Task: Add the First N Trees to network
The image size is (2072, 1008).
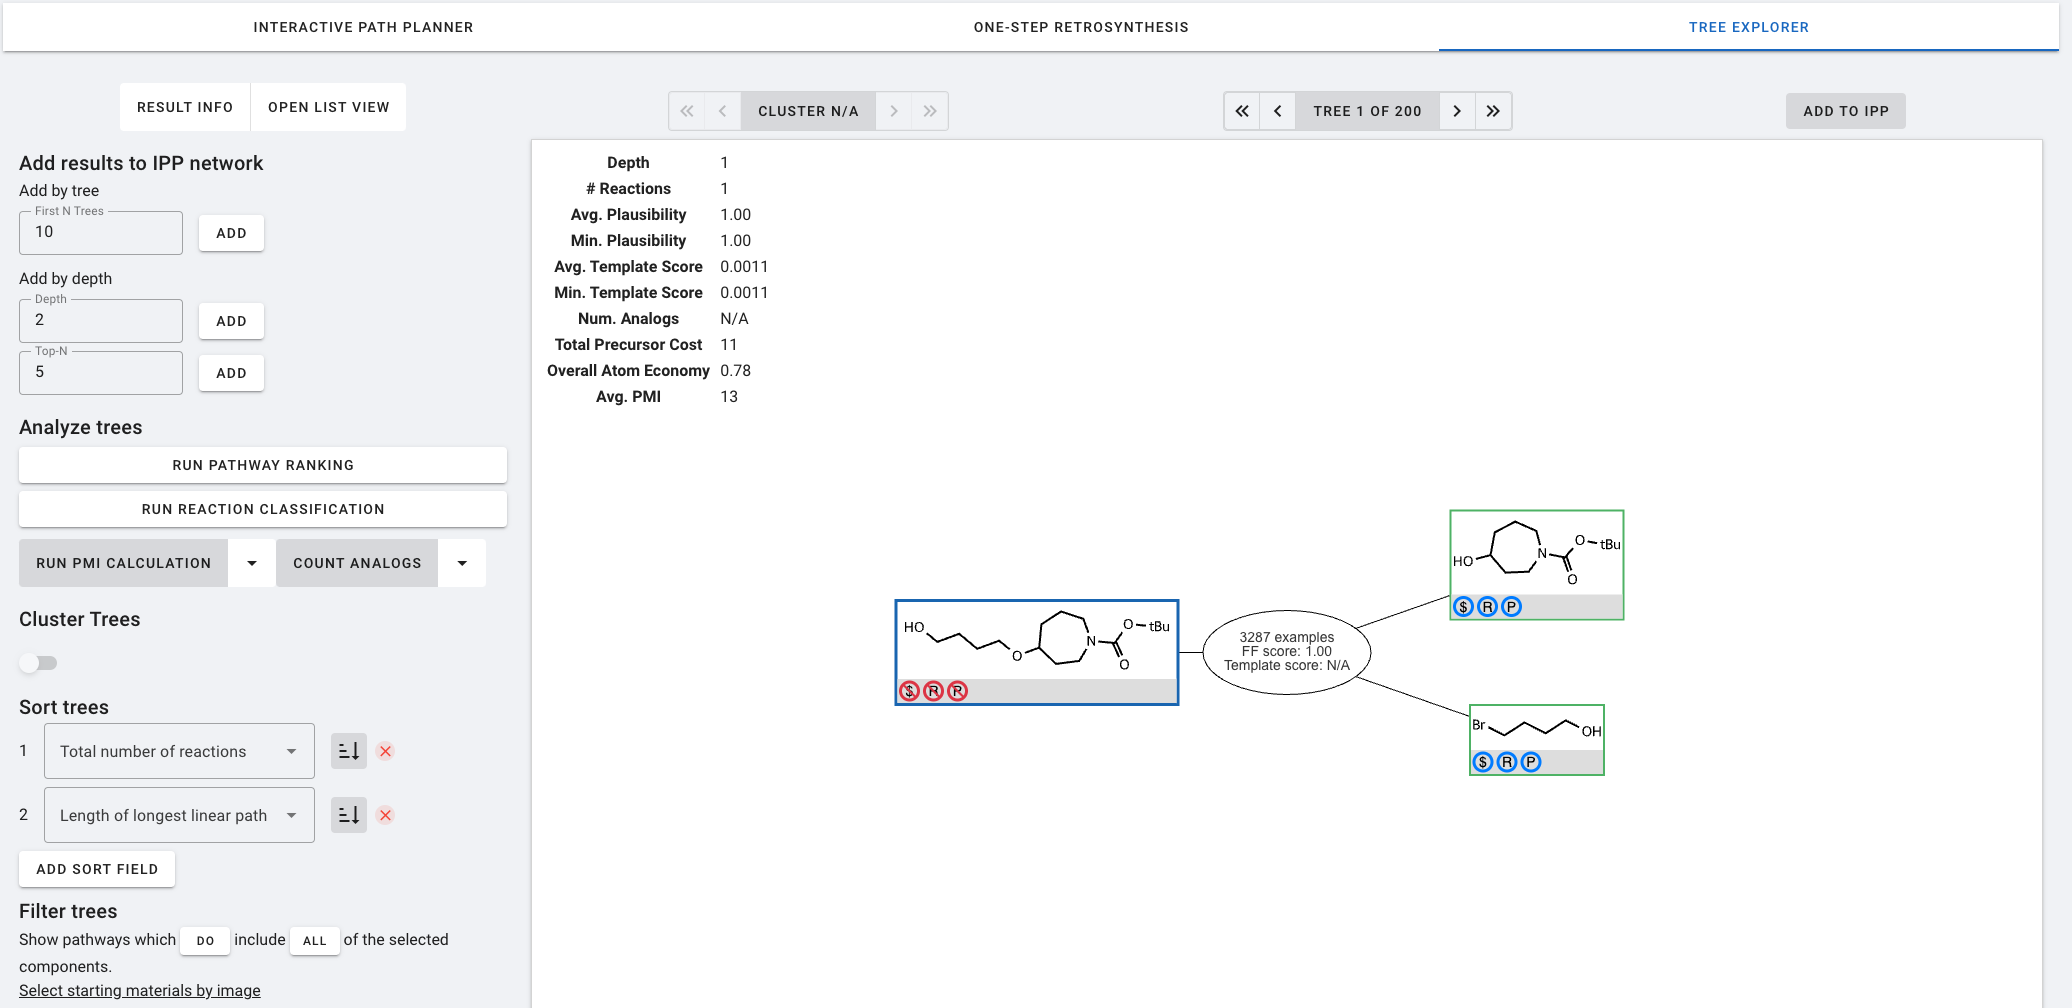Action: tap(231, 233)
